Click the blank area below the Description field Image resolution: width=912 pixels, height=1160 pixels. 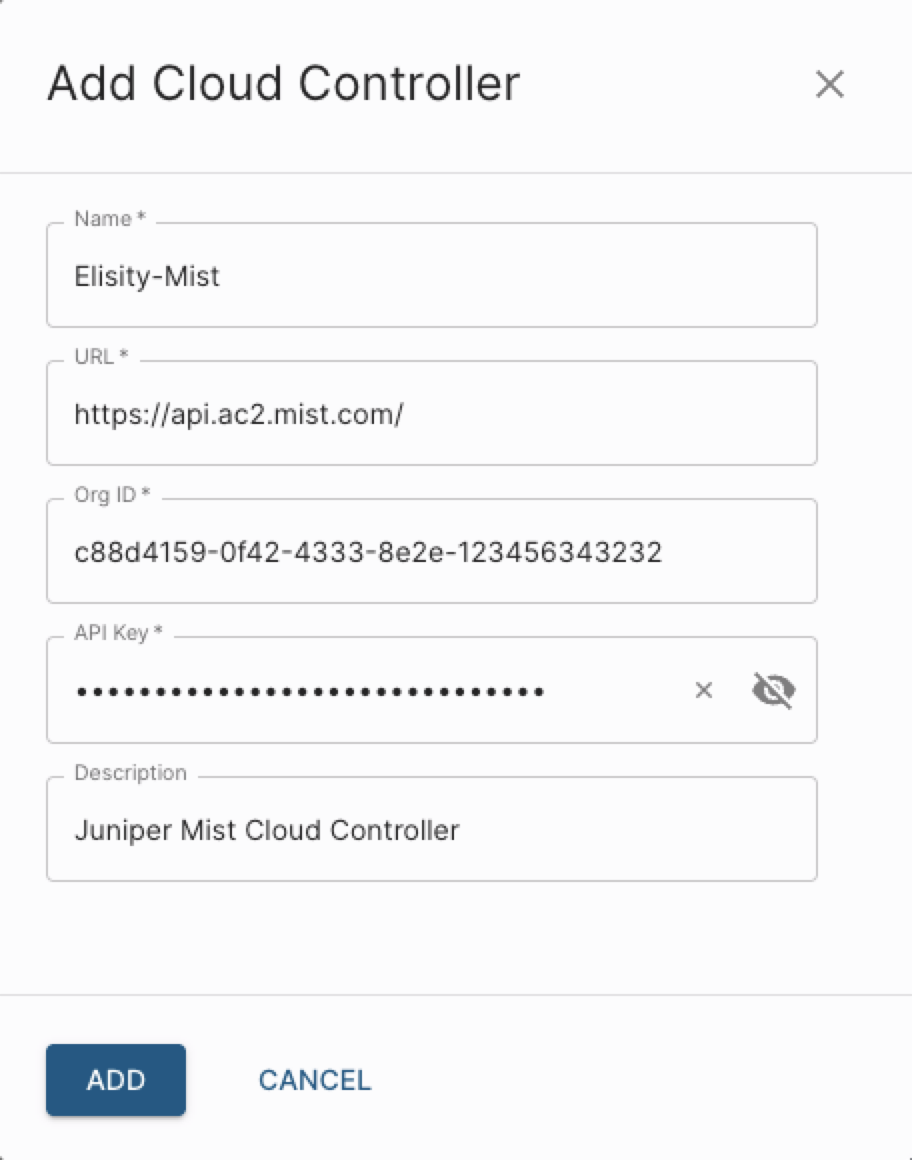pyautogui.click(x=430, y=935)
